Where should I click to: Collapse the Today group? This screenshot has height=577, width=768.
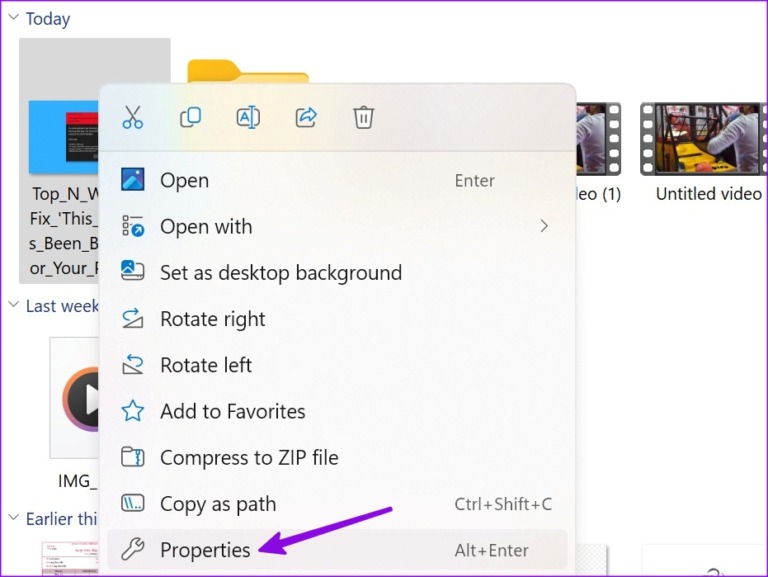13,19
